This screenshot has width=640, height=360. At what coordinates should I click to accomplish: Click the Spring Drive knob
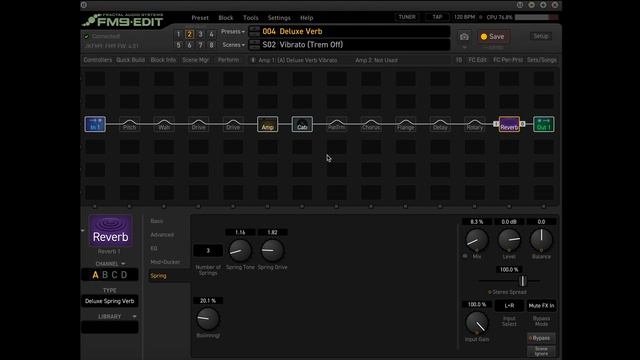(x=272, y=250)
